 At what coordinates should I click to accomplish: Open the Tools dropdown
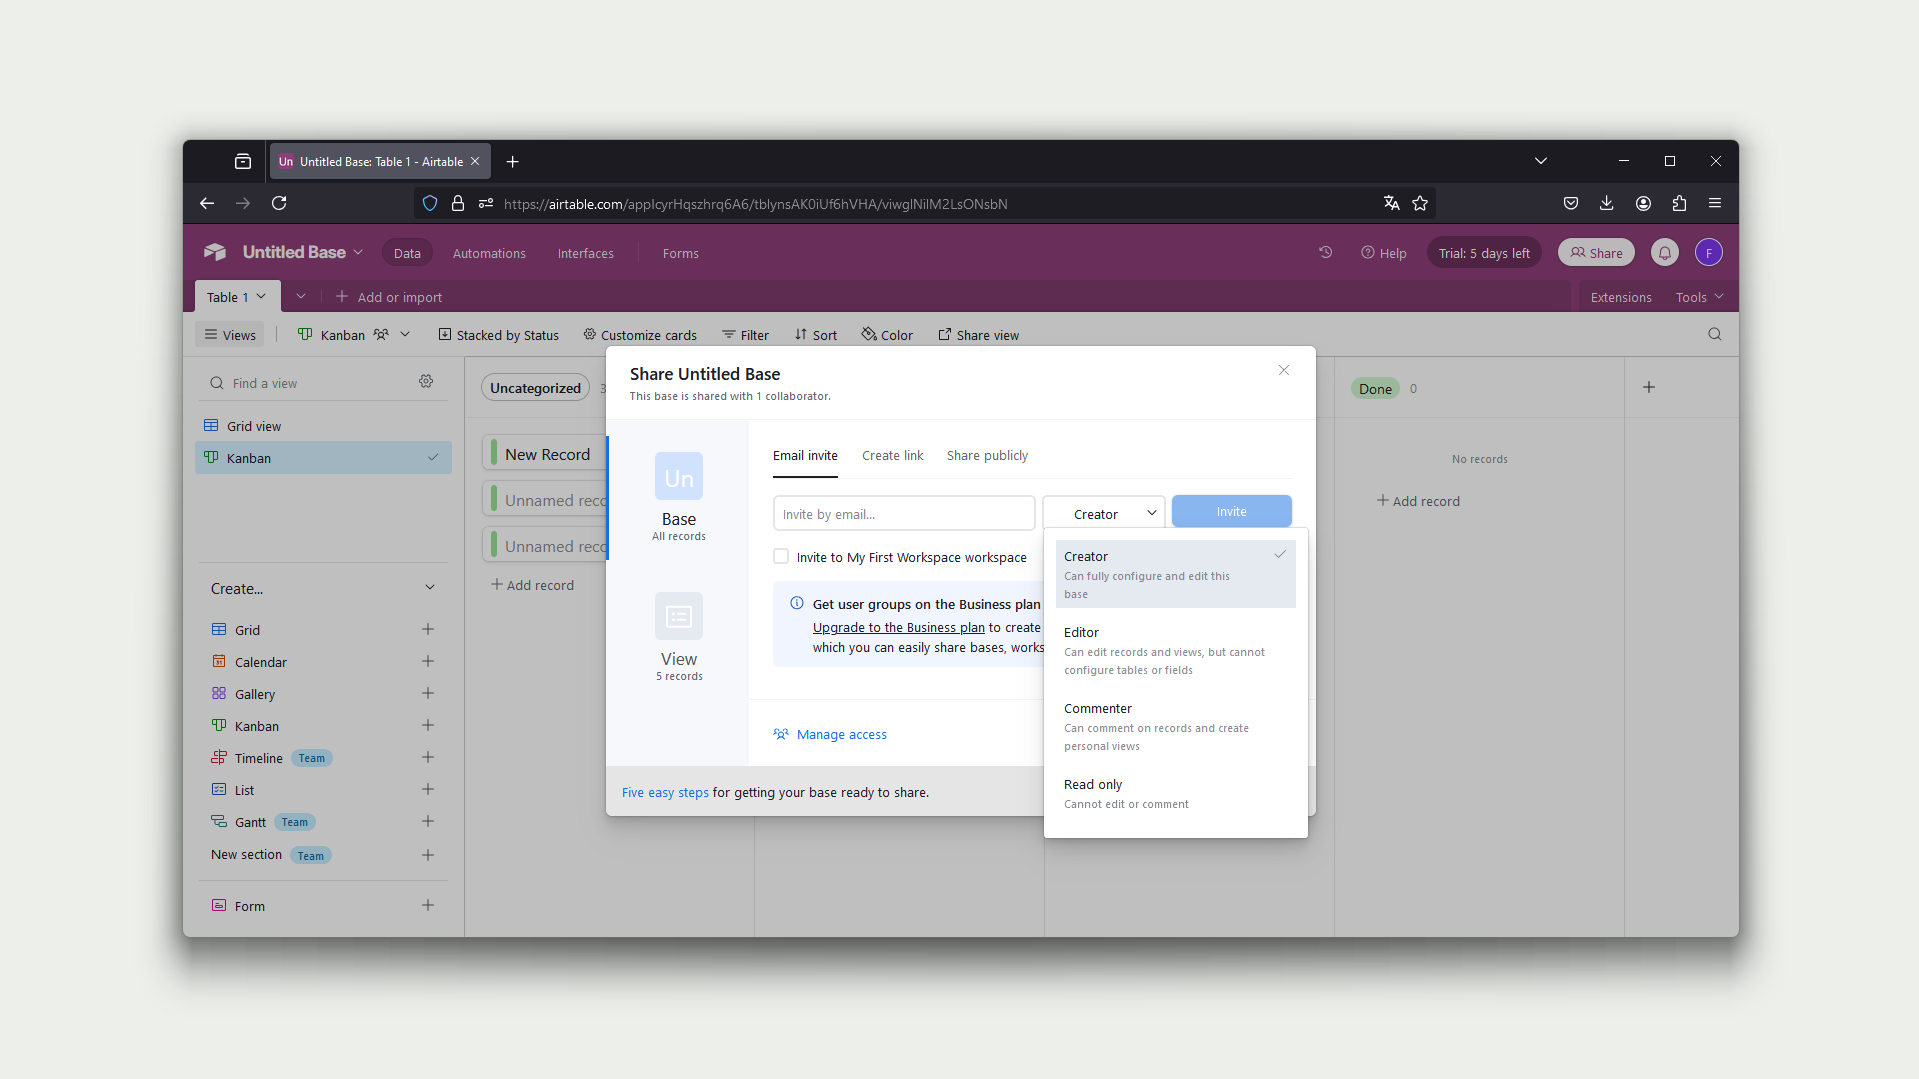point(1699,297)
